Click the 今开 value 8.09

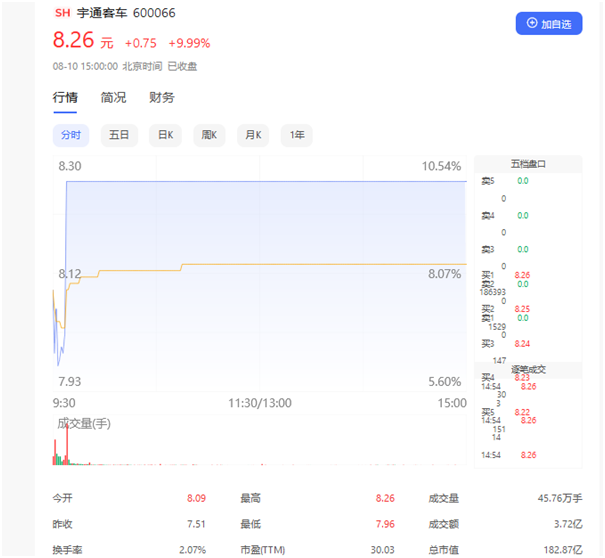[x=196, y=498]
